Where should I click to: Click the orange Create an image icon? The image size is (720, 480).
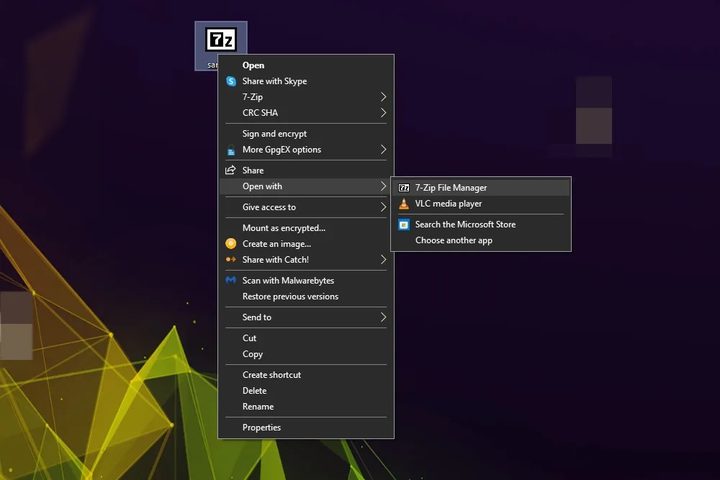[231, 244]
